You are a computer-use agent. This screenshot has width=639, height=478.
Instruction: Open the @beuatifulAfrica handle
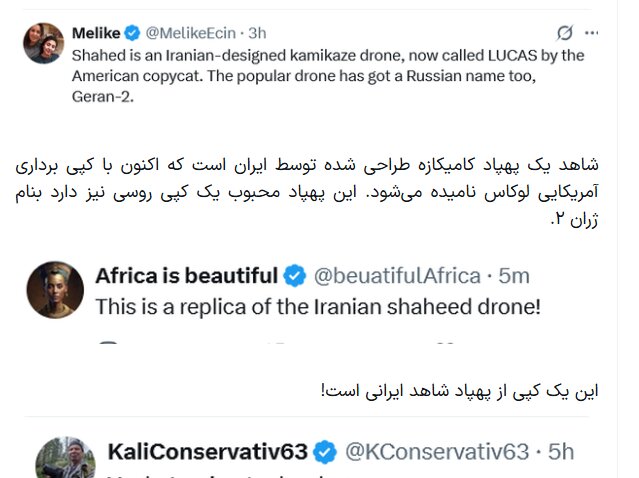pyautogui.click(x=397, y=275)
